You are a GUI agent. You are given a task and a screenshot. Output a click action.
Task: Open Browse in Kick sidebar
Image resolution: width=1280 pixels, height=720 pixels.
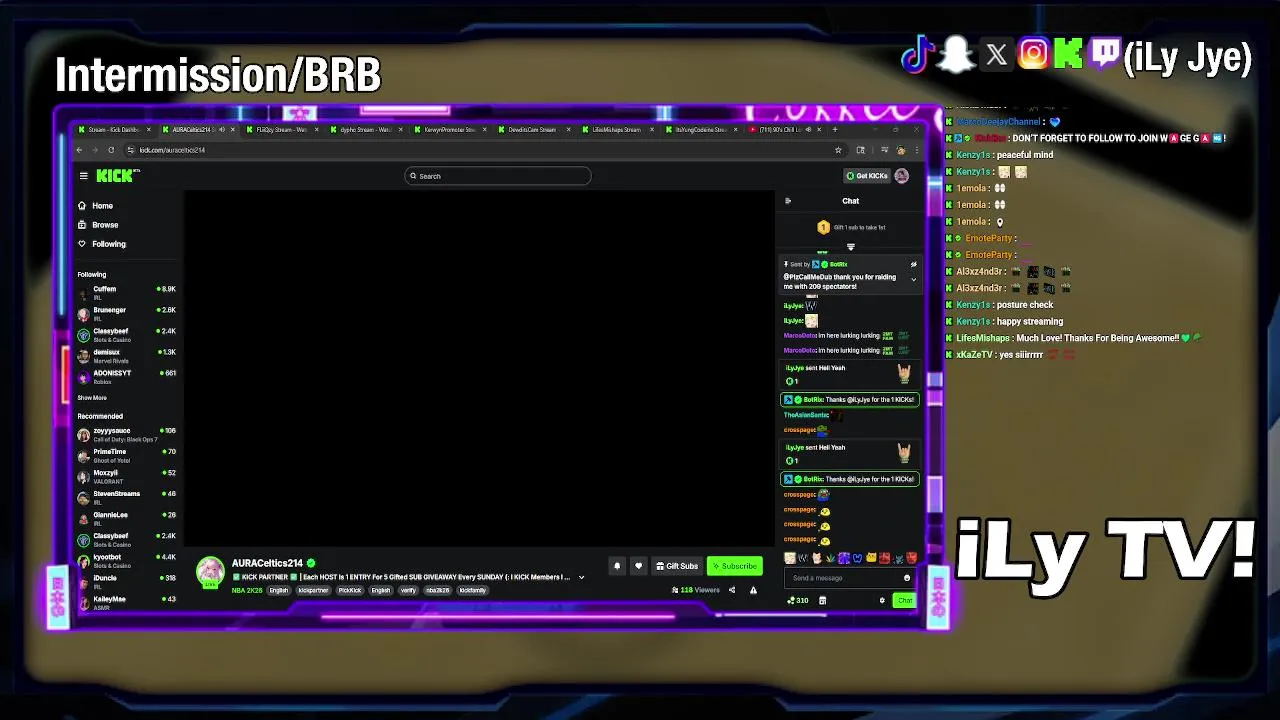click(98, 225)
